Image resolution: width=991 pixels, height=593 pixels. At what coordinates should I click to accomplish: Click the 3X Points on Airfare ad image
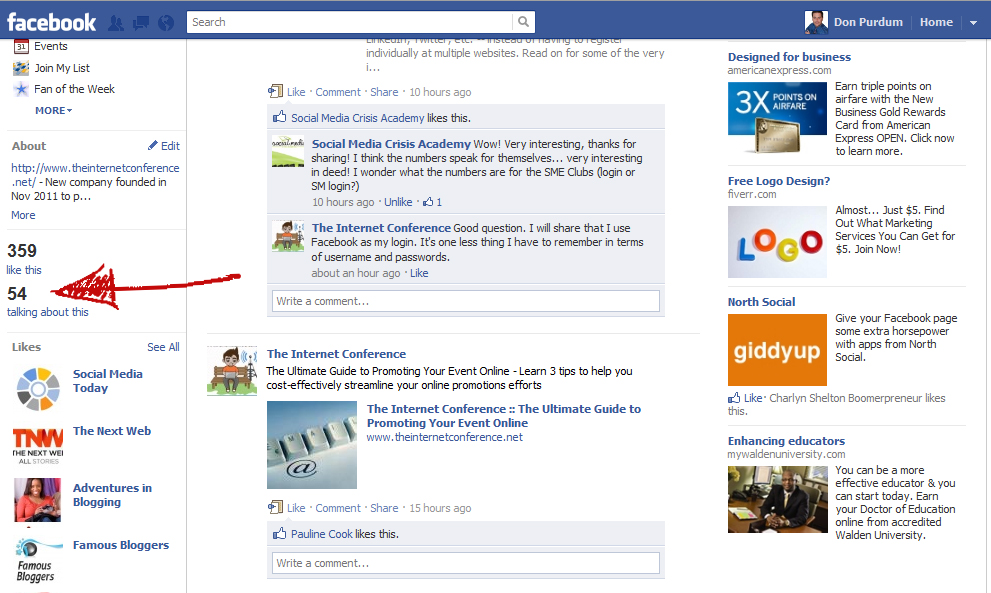pyautogui.click(x=777, y=118)
